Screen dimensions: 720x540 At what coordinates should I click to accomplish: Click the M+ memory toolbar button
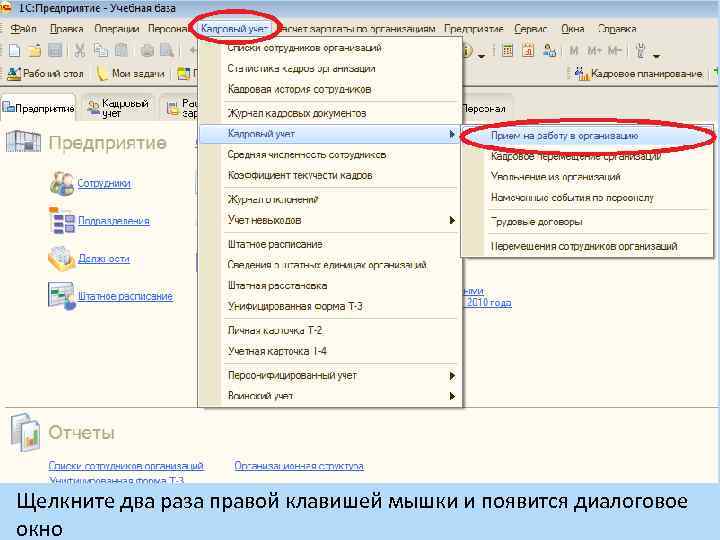tap(594, 51)
